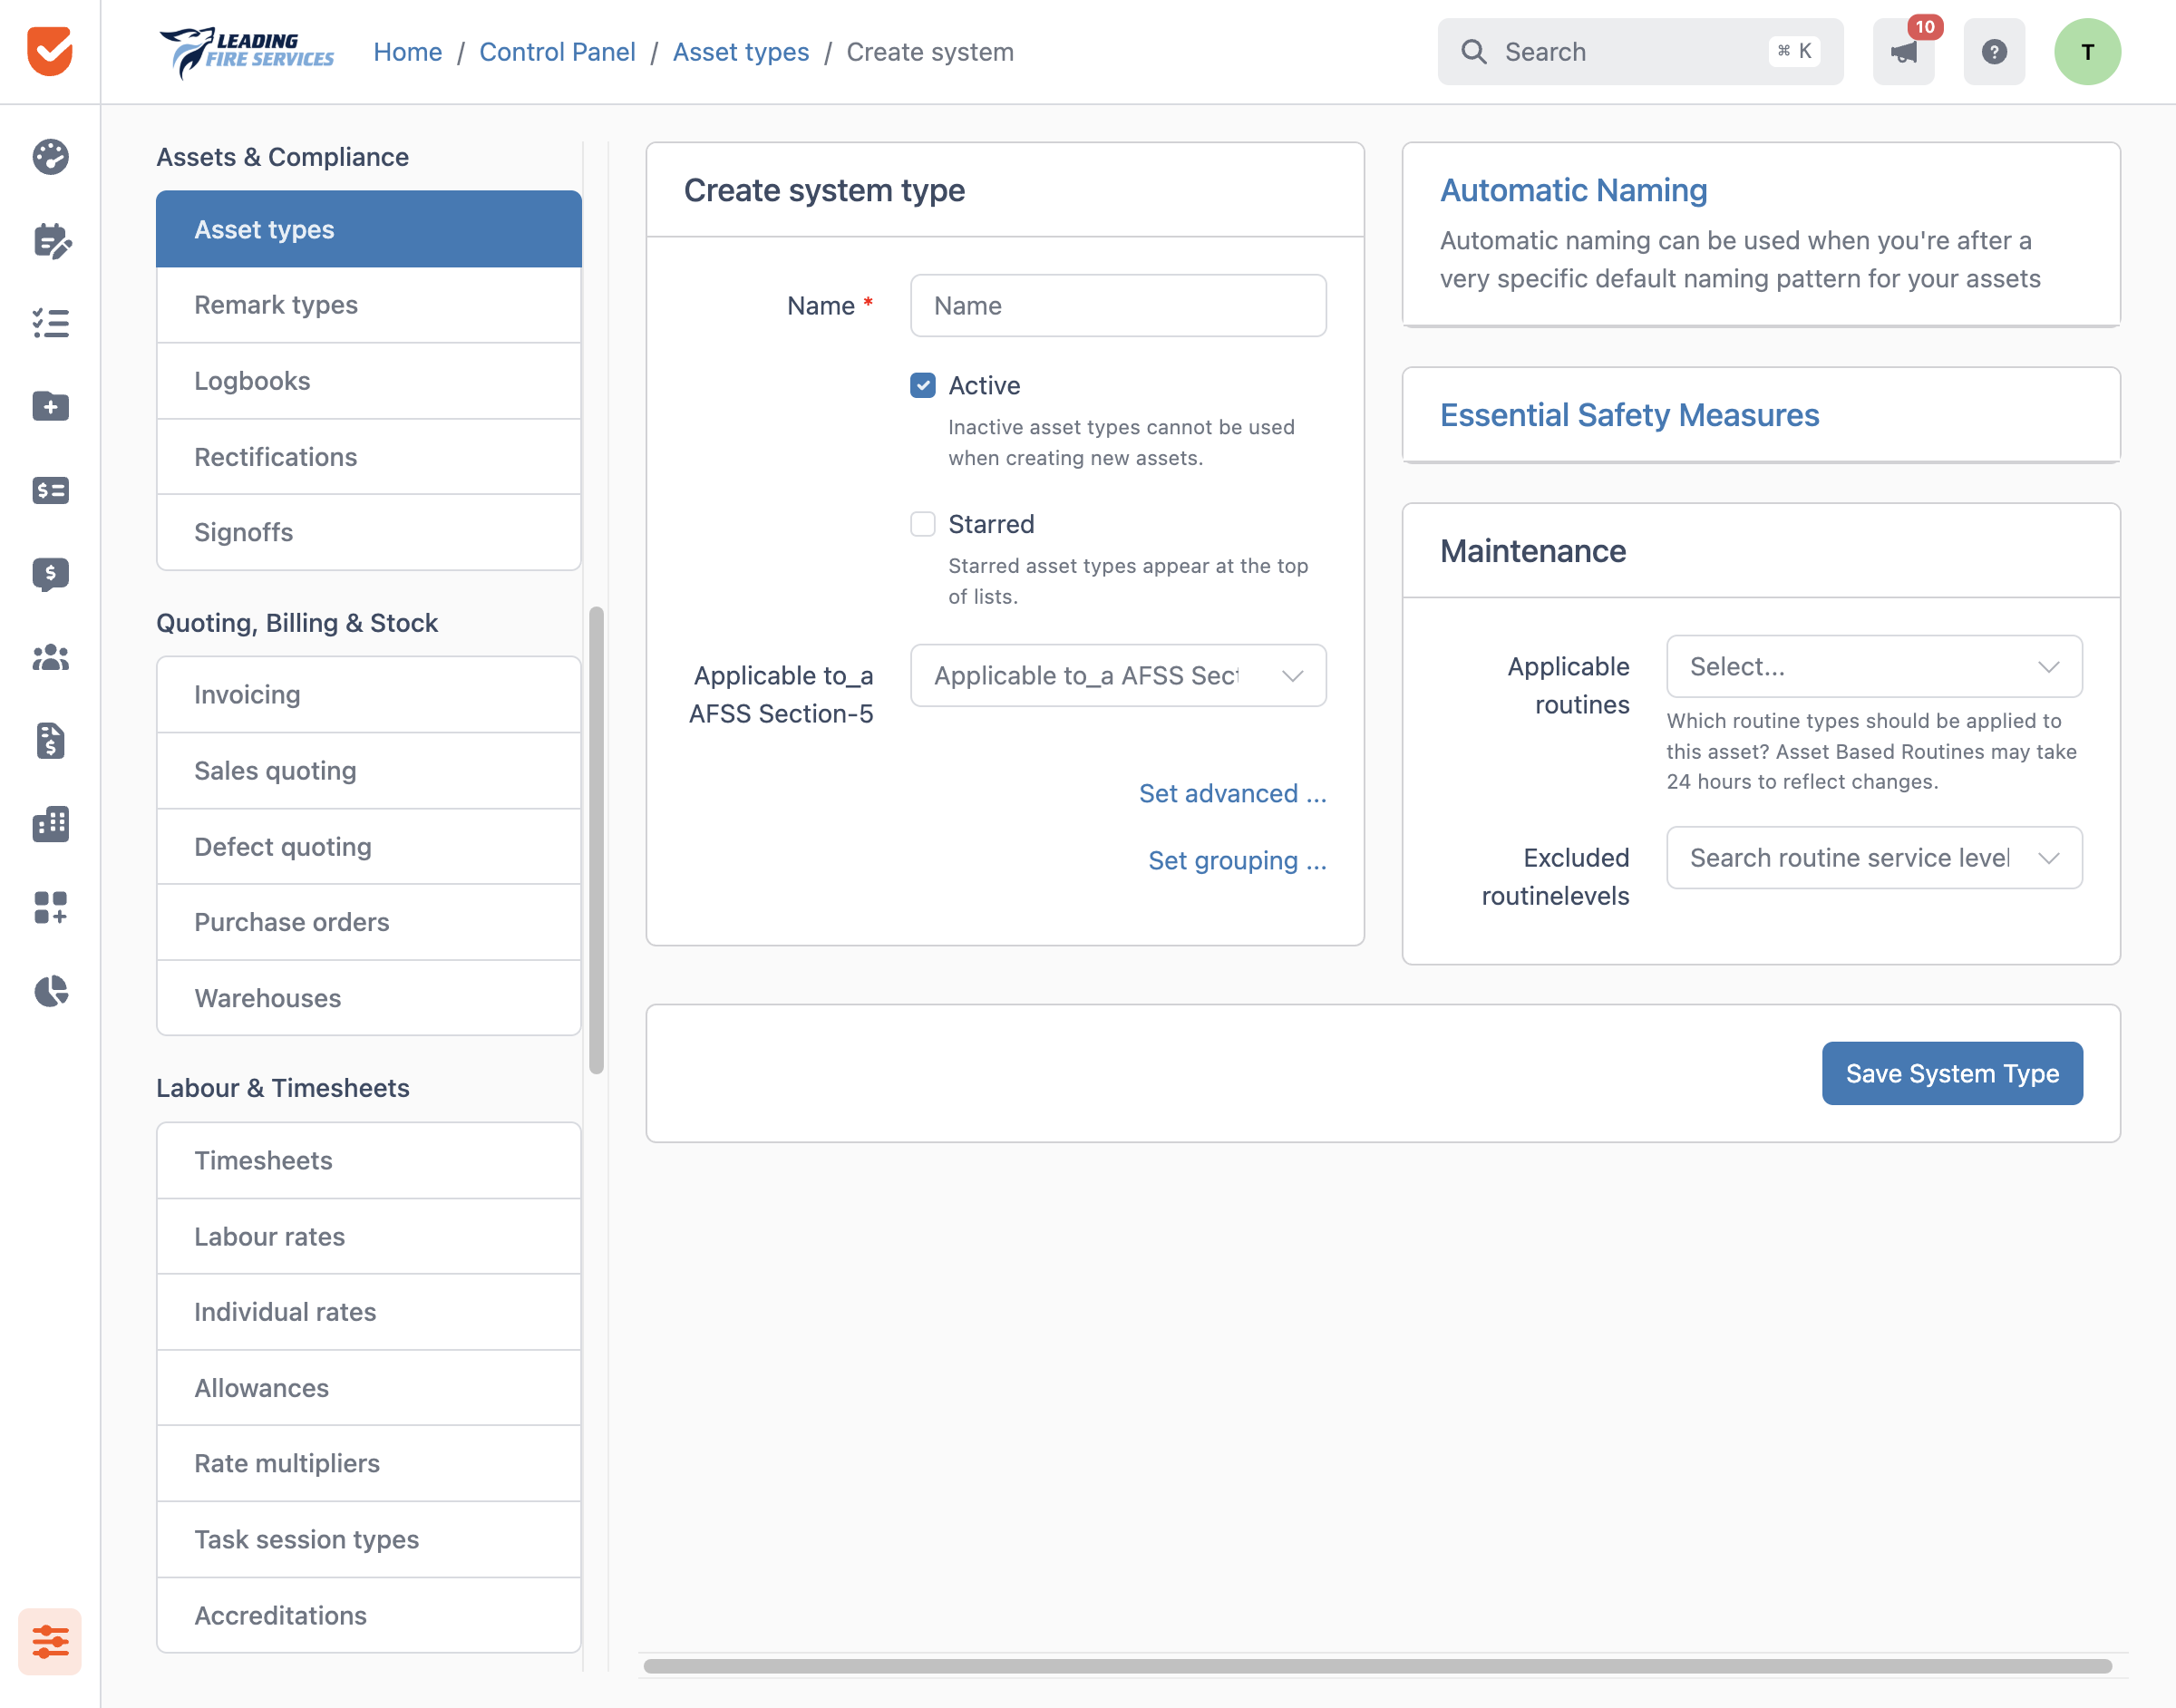
Task: Open the pie chart reports icon
Action: [50, 991]
